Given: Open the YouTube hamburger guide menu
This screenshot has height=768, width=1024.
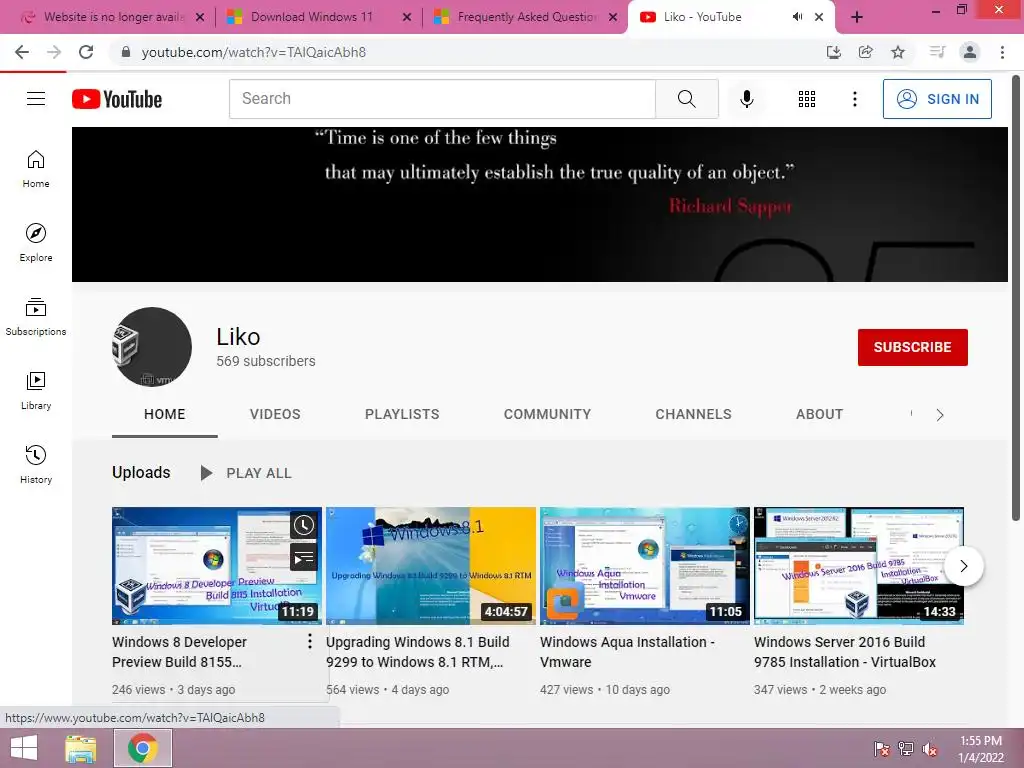Looking at the screenshot, I should (x=36, y=99).
